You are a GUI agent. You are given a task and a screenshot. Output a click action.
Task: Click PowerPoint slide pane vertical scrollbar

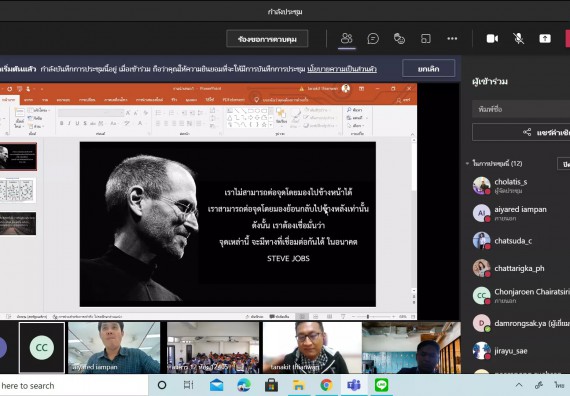(413, 215)
